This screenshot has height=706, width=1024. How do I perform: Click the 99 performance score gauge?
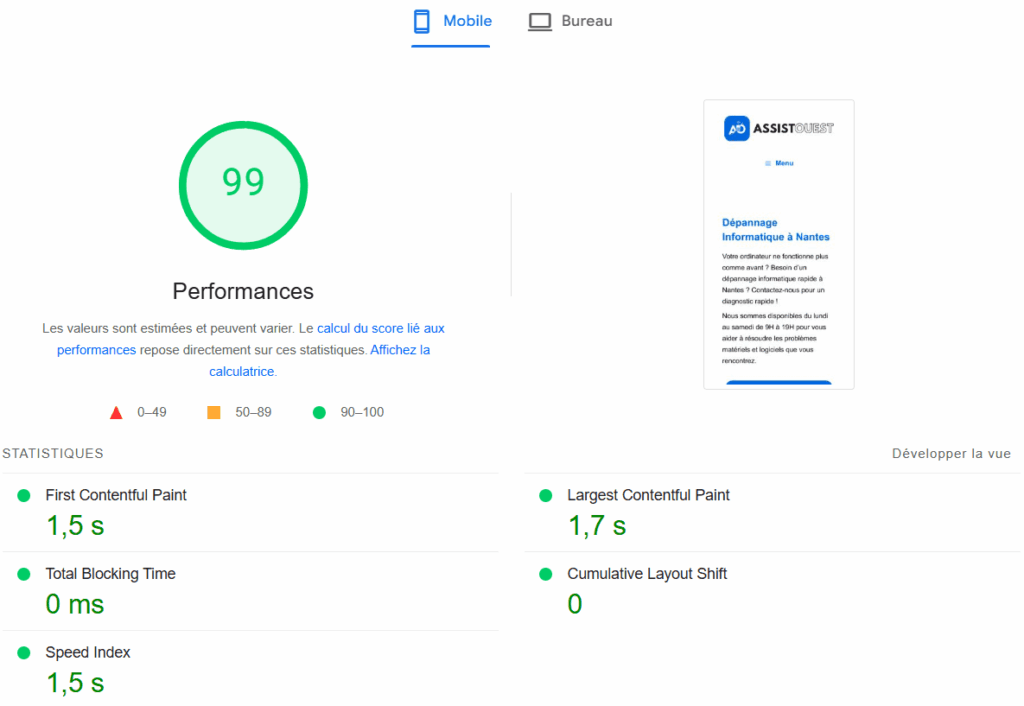coord(243,184)
